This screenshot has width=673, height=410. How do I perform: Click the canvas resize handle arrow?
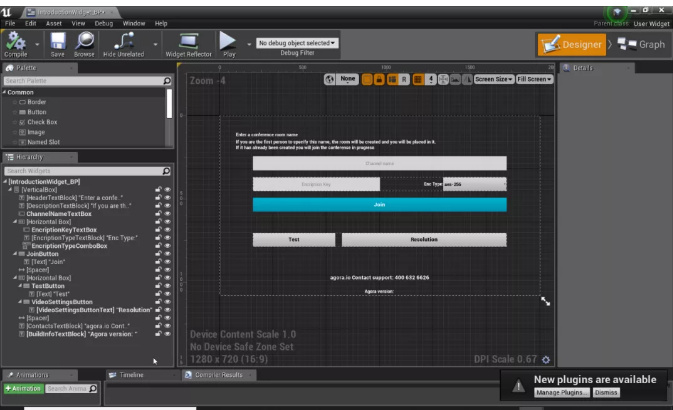pos(546,301)
